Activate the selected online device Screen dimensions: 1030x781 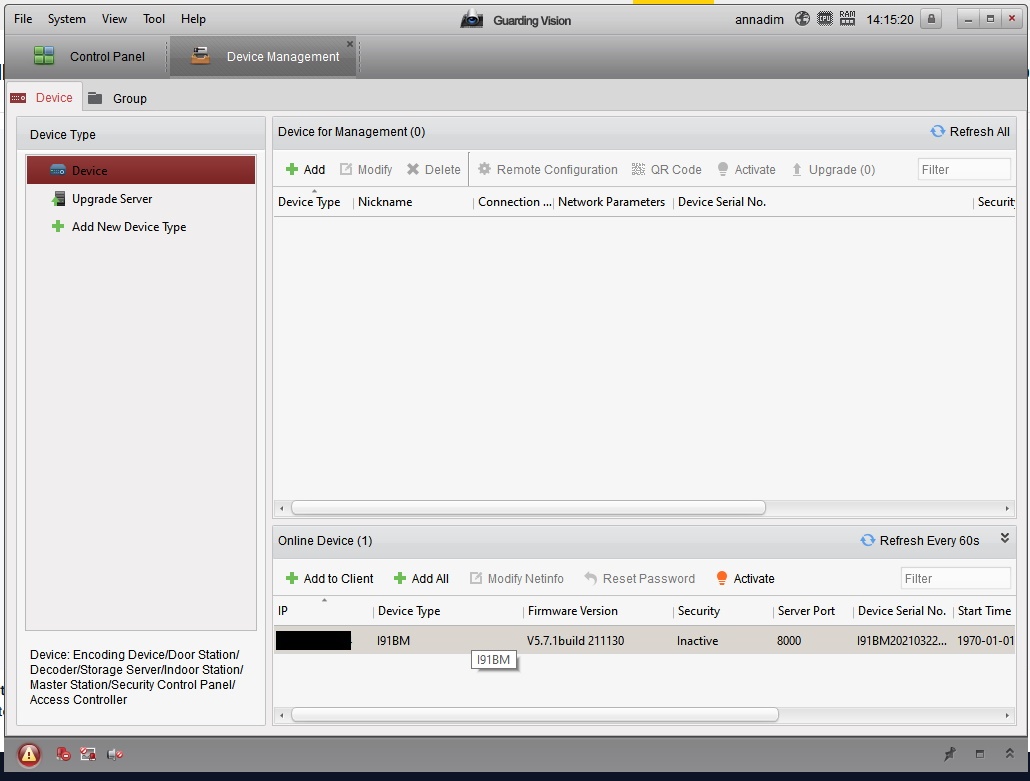[746, 579]
